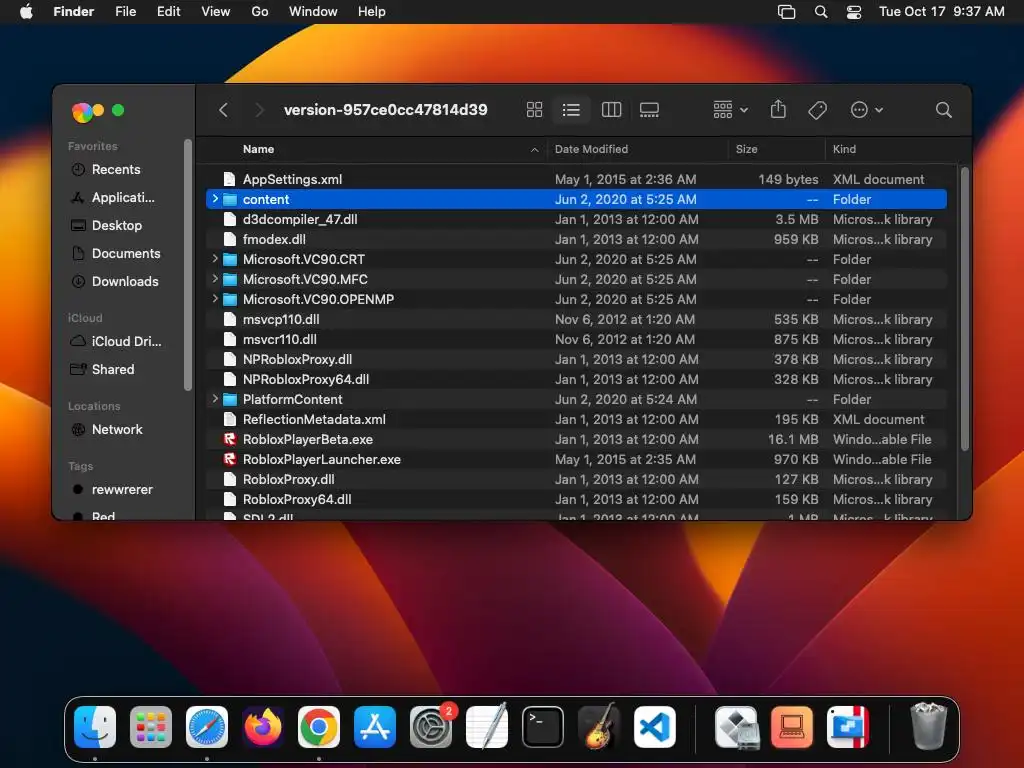Open the Go menu
Image resolution: width=1024 pixels, height=768 pixels.
click(260, 12)
